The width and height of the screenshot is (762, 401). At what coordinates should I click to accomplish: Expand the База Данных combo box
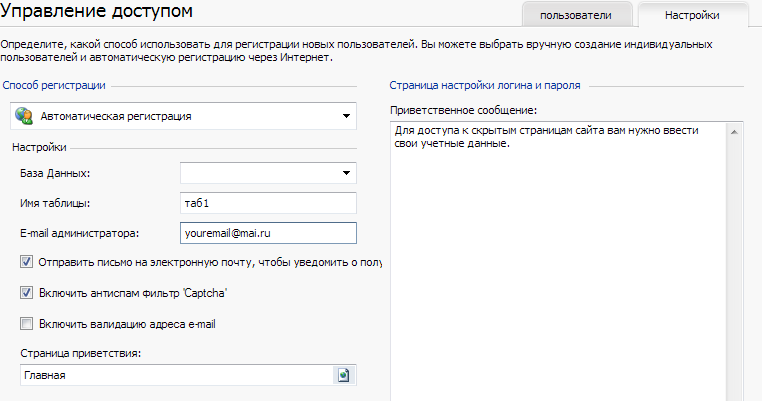click(268, 173)
